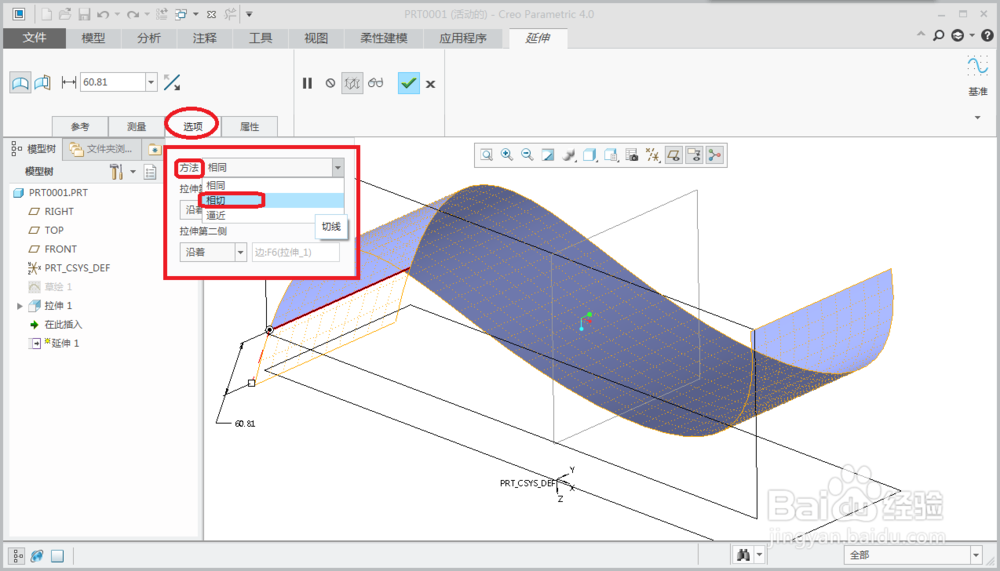Click Save disk icon in quick access

tap(84, 14)
